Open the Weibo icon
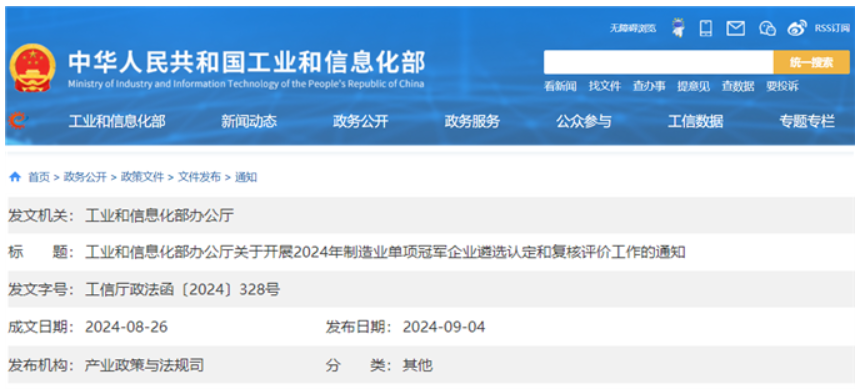Image resolution: width=861 pixels, height=389 pixels. [797, 27]
